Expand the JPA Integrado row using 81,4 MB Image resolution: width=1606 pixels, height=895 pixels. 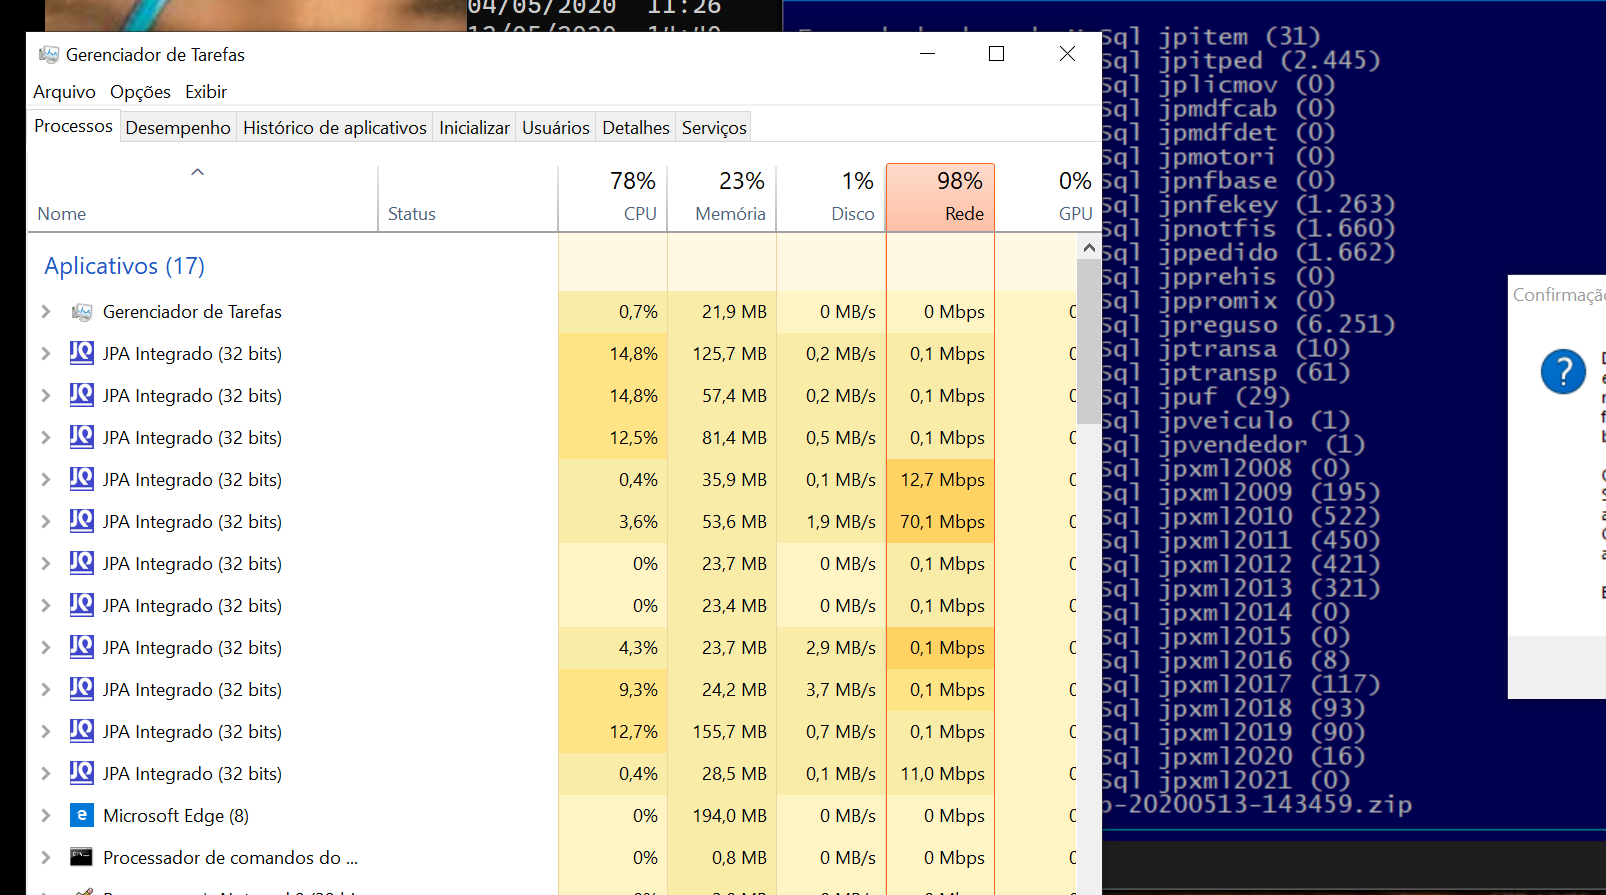click(x=46, y=438)
